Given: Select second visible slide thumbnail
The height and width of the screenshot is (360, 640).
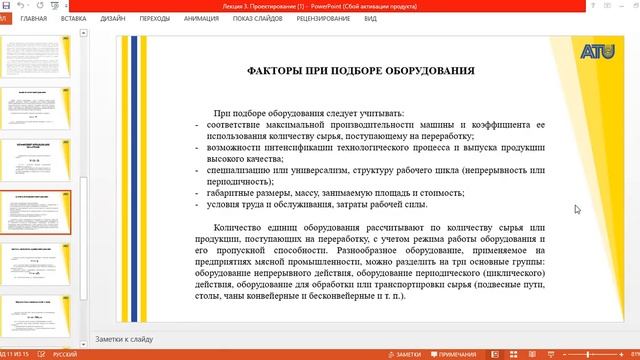Looking at the screenshot, I should pos(36,108).
